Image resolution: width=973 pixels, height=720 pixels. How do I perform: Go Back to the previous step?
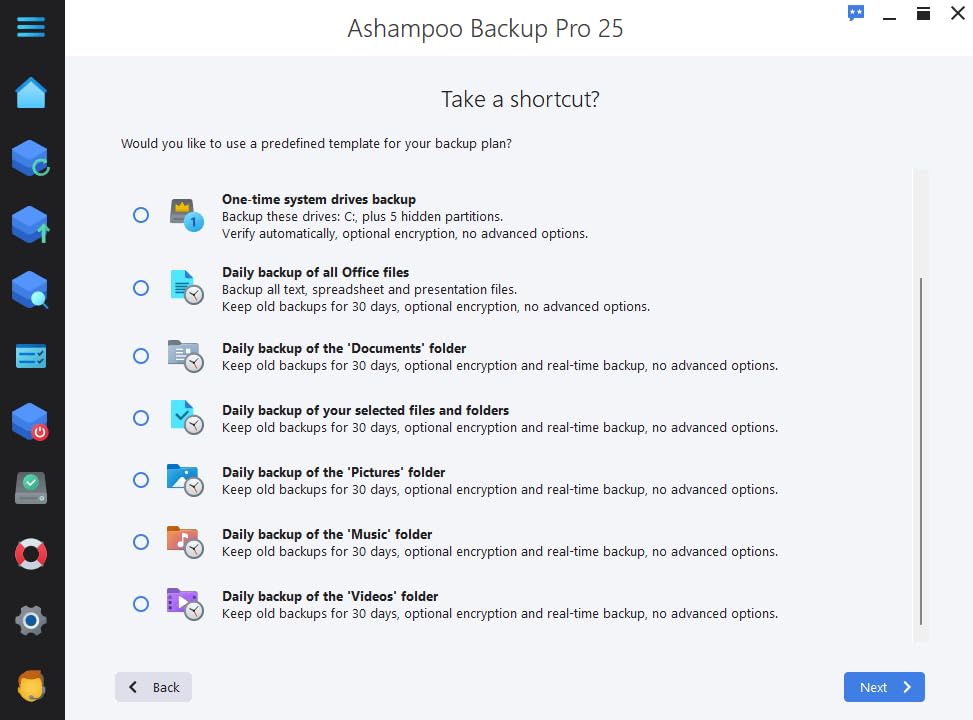(x=153, y=687)
